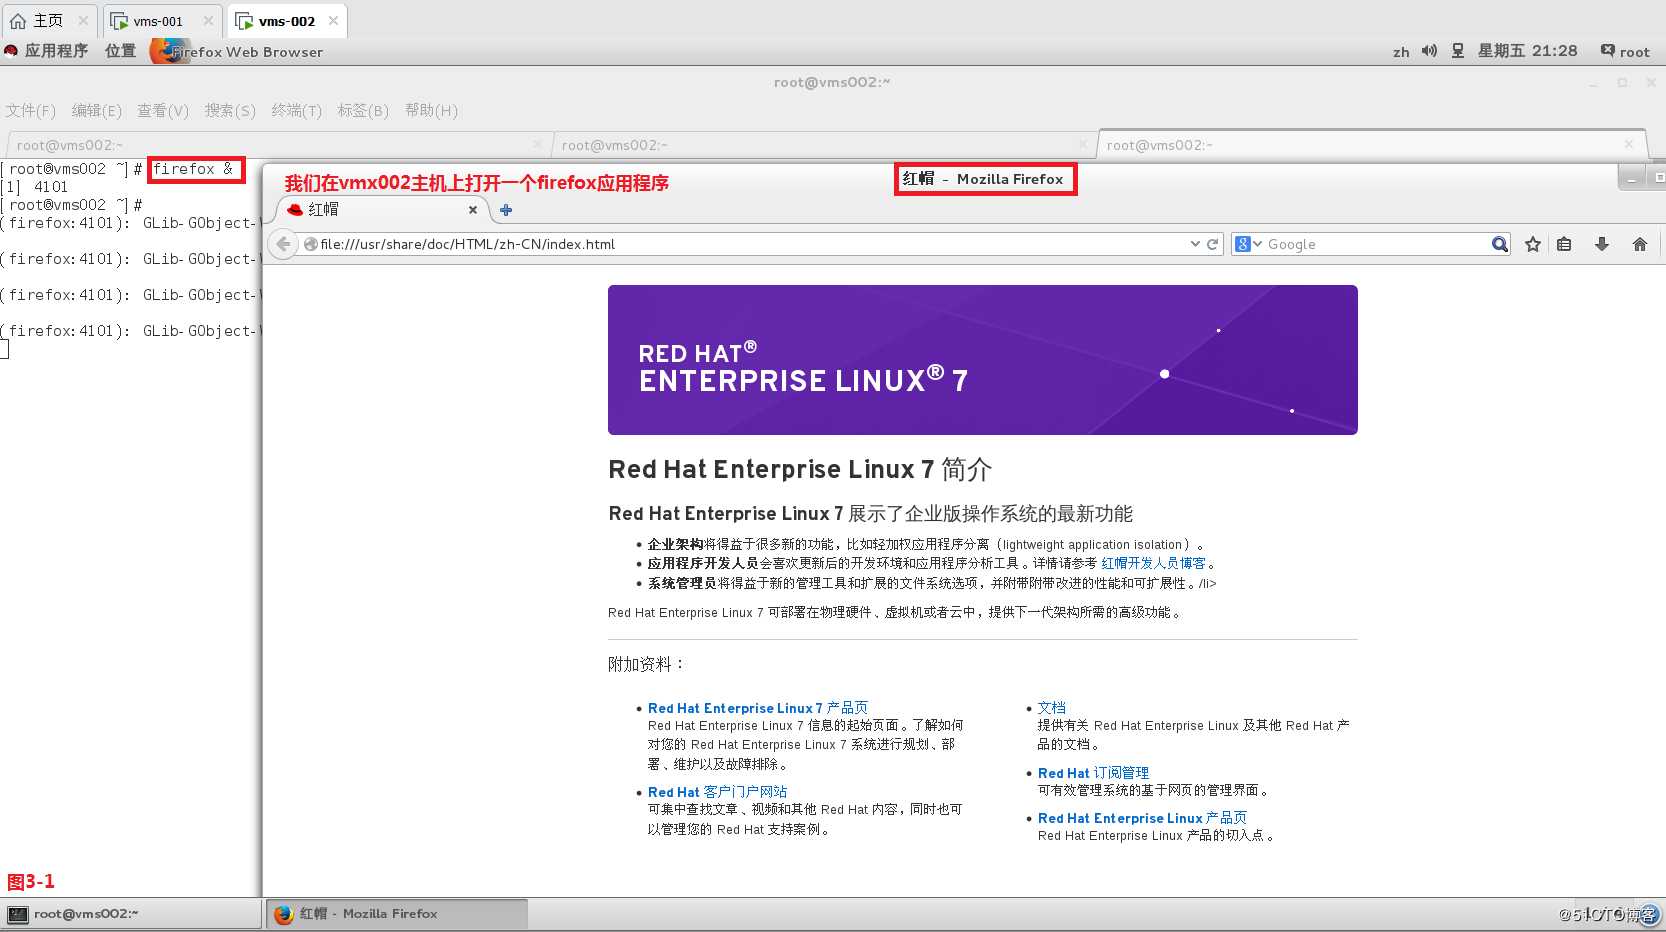Click the zh input method indicator
The height and width of the screenshot is (932, 1666).
1401,52
